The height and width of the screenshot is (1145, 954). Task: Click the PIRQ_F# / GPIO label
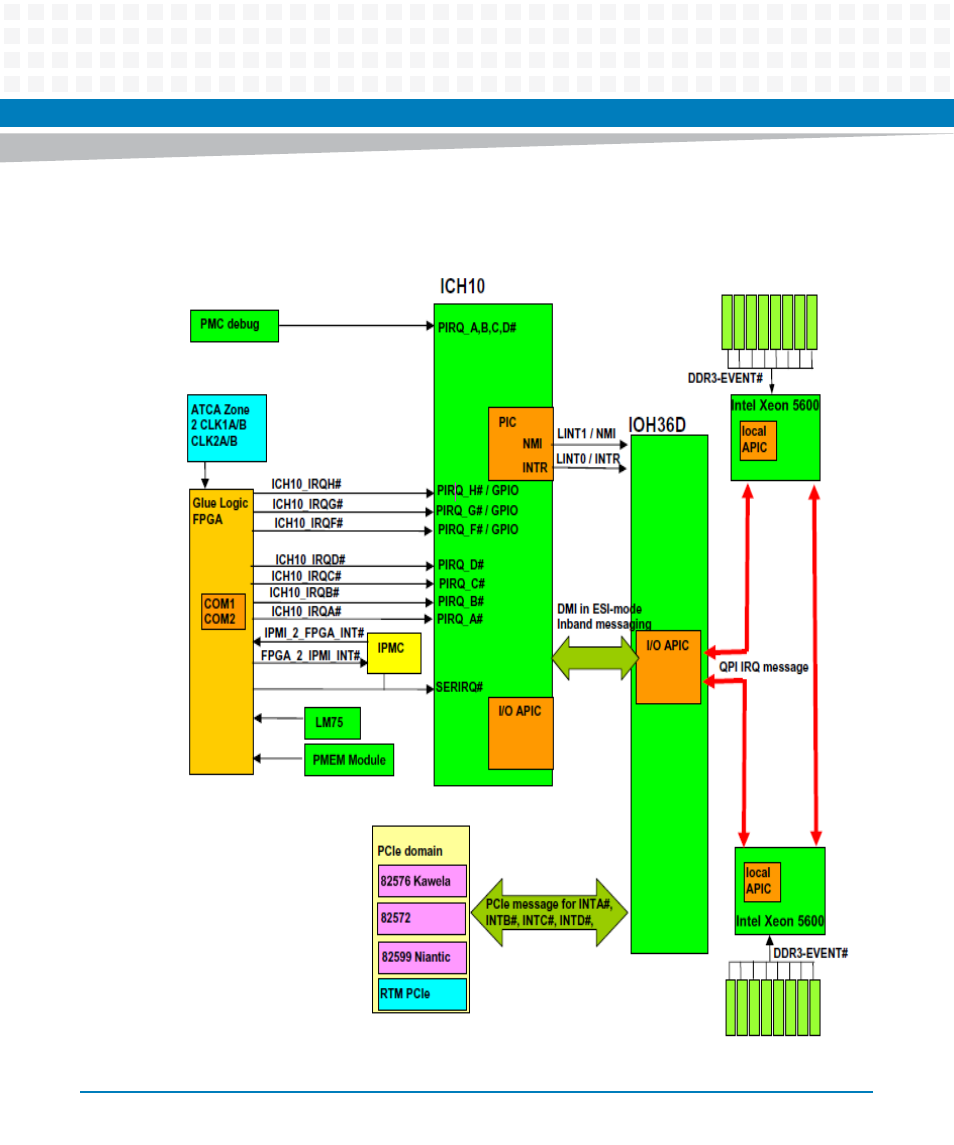pyautogui.click(x=478, y=529)
